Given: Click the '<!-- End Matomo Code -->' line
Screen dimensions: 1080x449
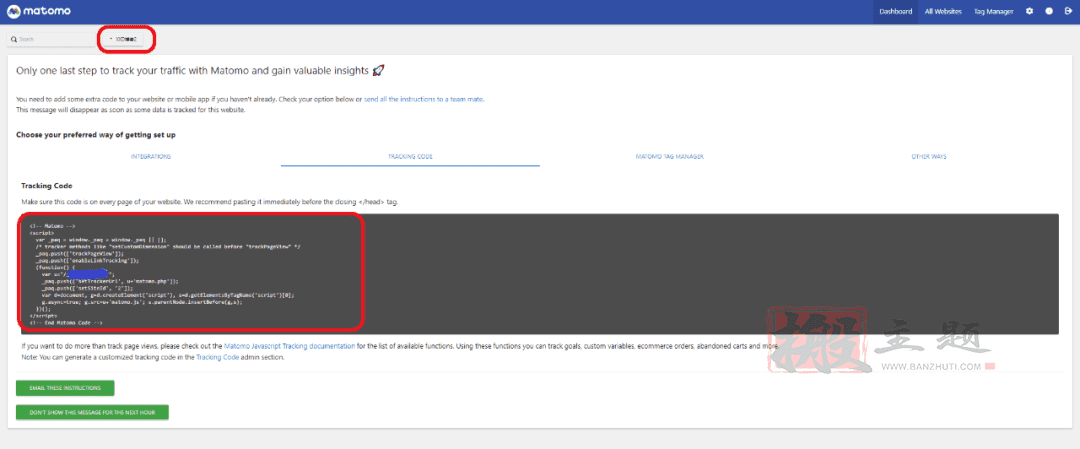Looking at the screenshot, I should click(66, 322).
